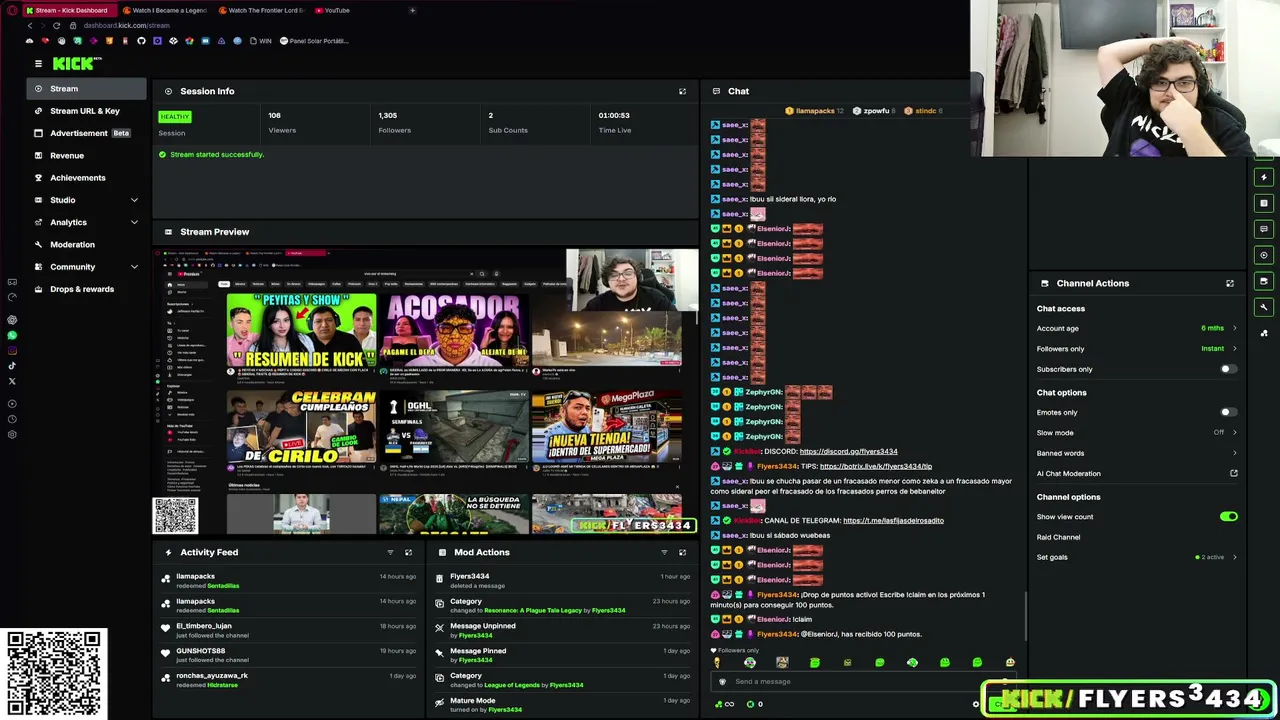This screenshot has width=1280, height=720.
Task: Open AI Chat Moderation external link
Action: pyautogui.click(x=1234, y=473)
